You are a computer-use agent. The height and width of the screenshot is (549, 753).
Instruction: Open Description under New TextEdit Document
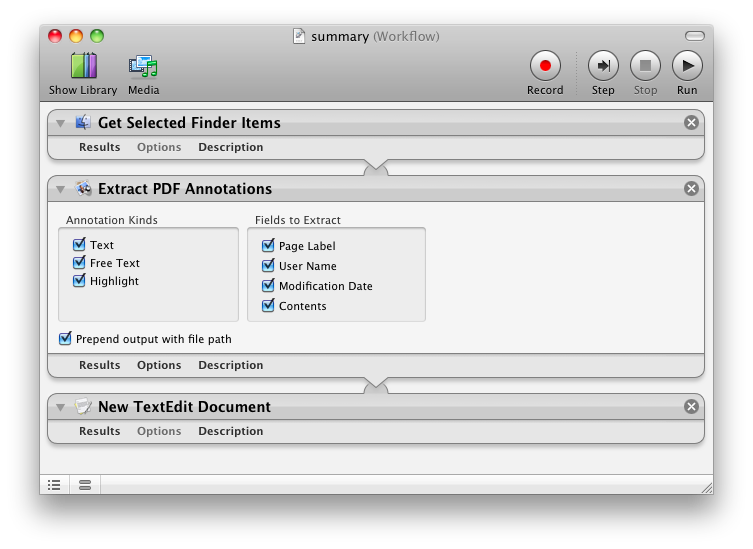point(231,431)
